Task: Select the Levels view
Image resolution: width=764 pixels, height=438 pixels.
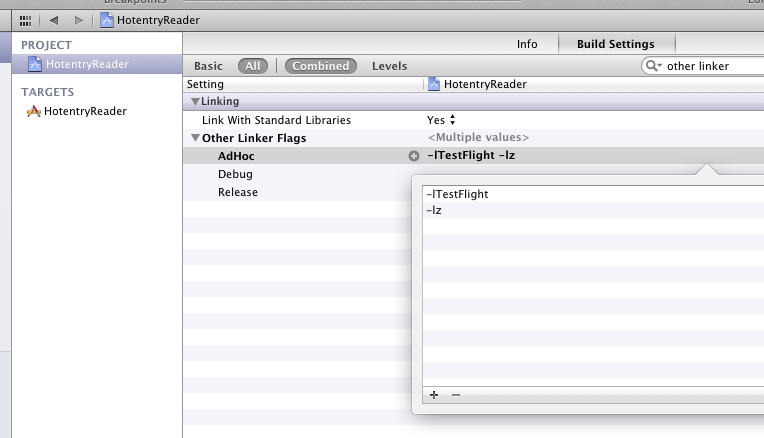Action: tap(389, 66)
